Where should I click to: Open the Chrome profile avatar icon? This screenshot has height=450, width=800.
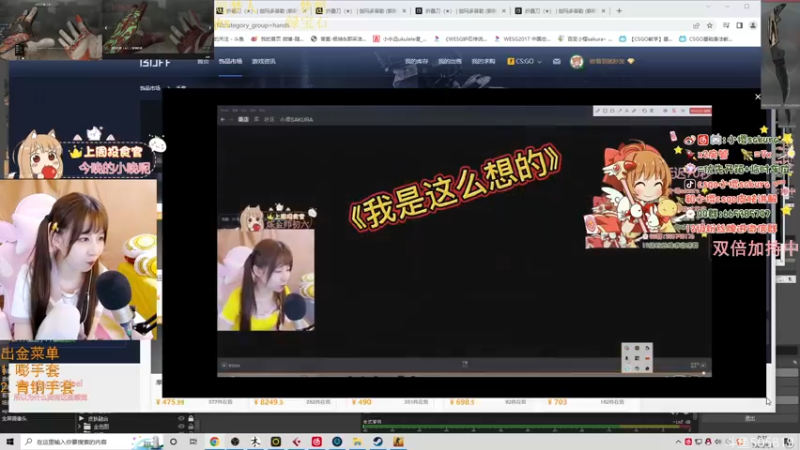(753, 25)
